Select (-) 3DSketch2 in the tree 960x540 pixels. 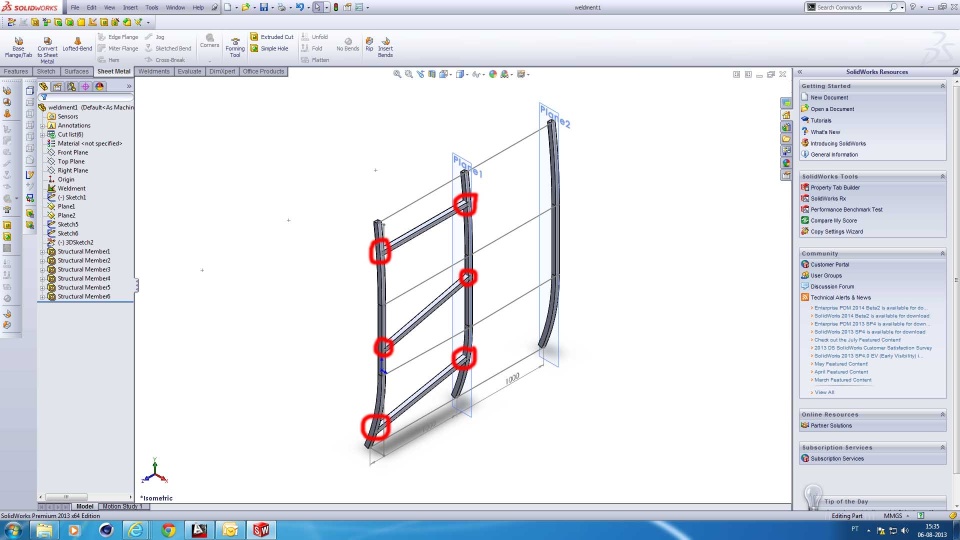coord(75,242)
